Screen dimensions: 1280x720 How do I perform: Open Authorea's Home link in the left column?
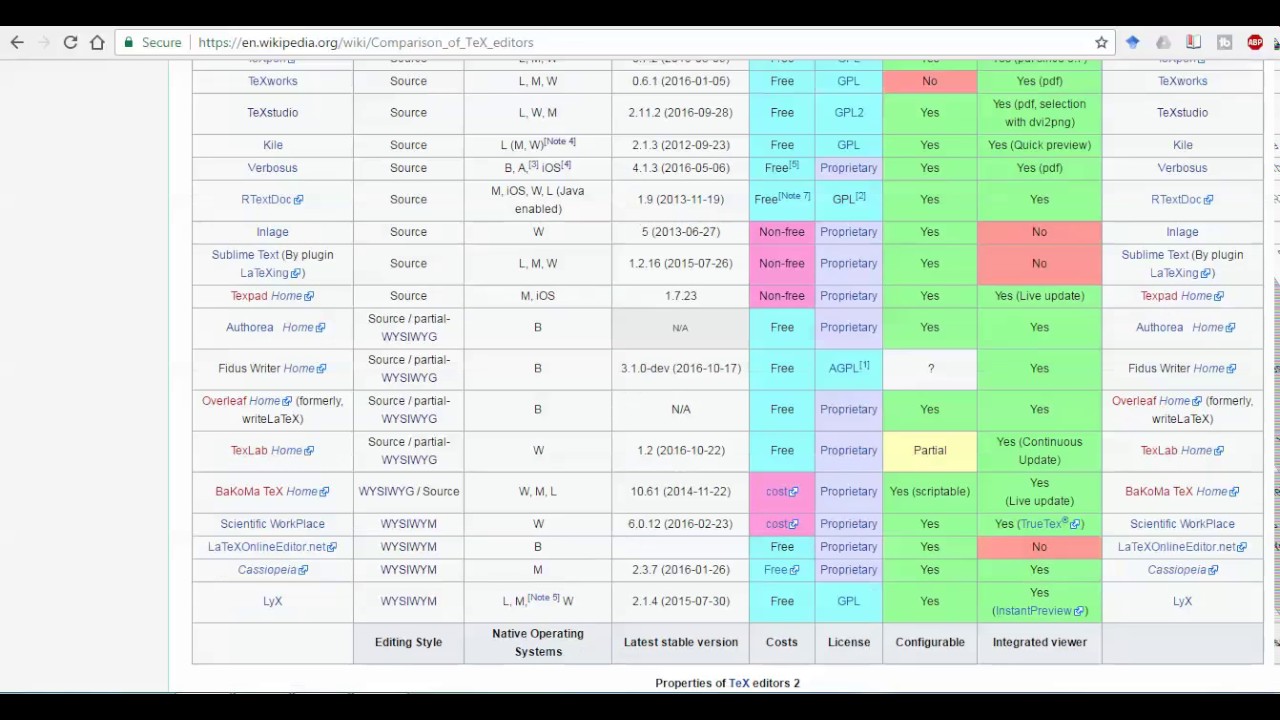[303, 327]
